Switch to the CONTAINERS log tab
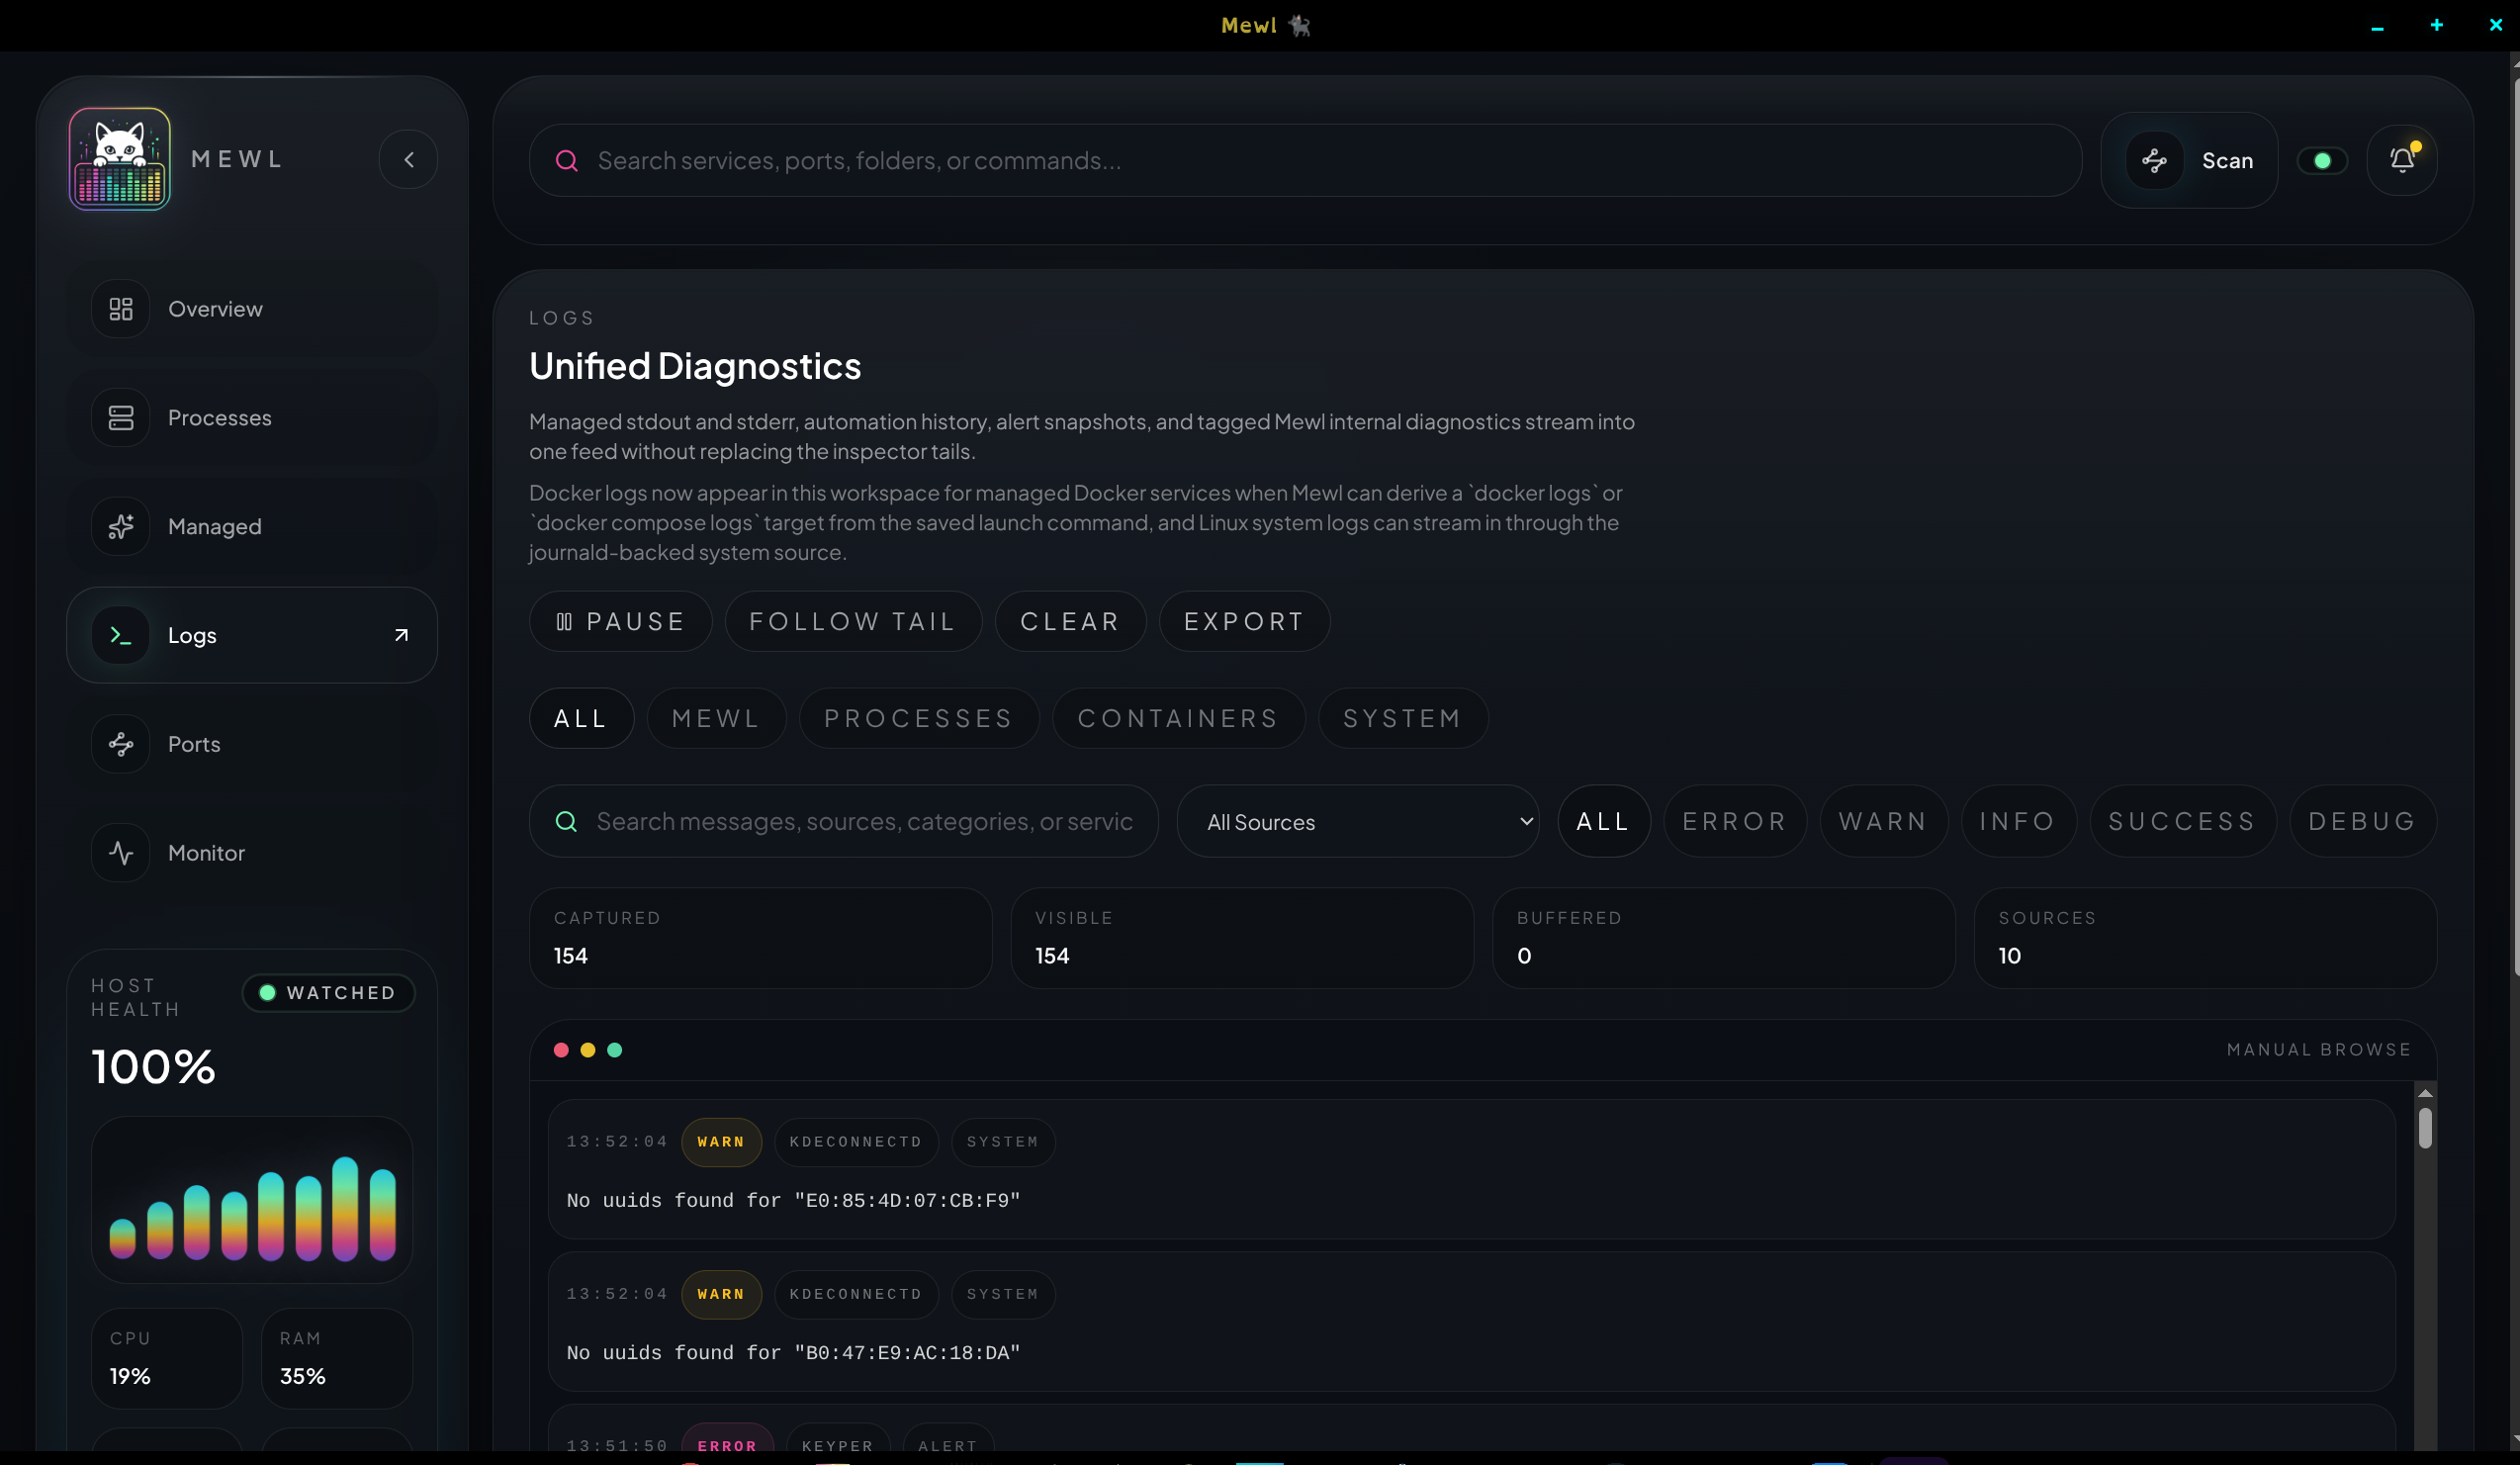The image size is (2520, 1465). [1178, 719]
